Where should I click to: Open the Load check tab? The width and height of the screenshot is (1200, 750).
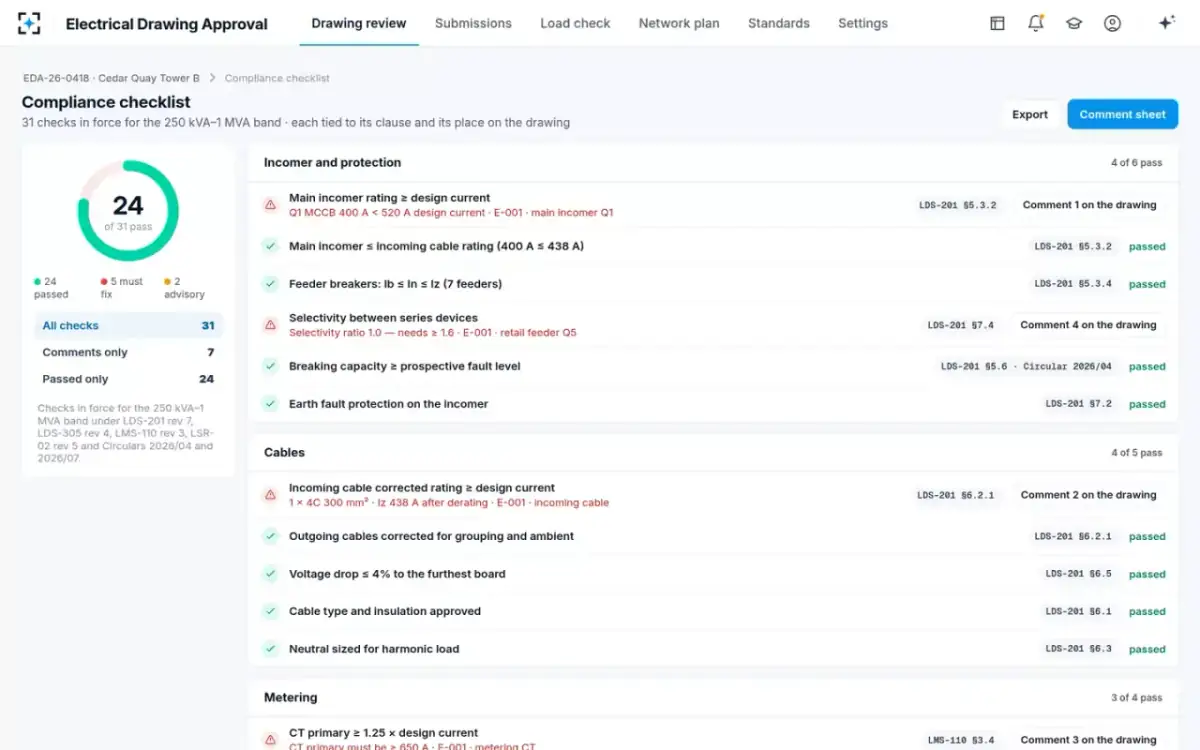[575, 23]
